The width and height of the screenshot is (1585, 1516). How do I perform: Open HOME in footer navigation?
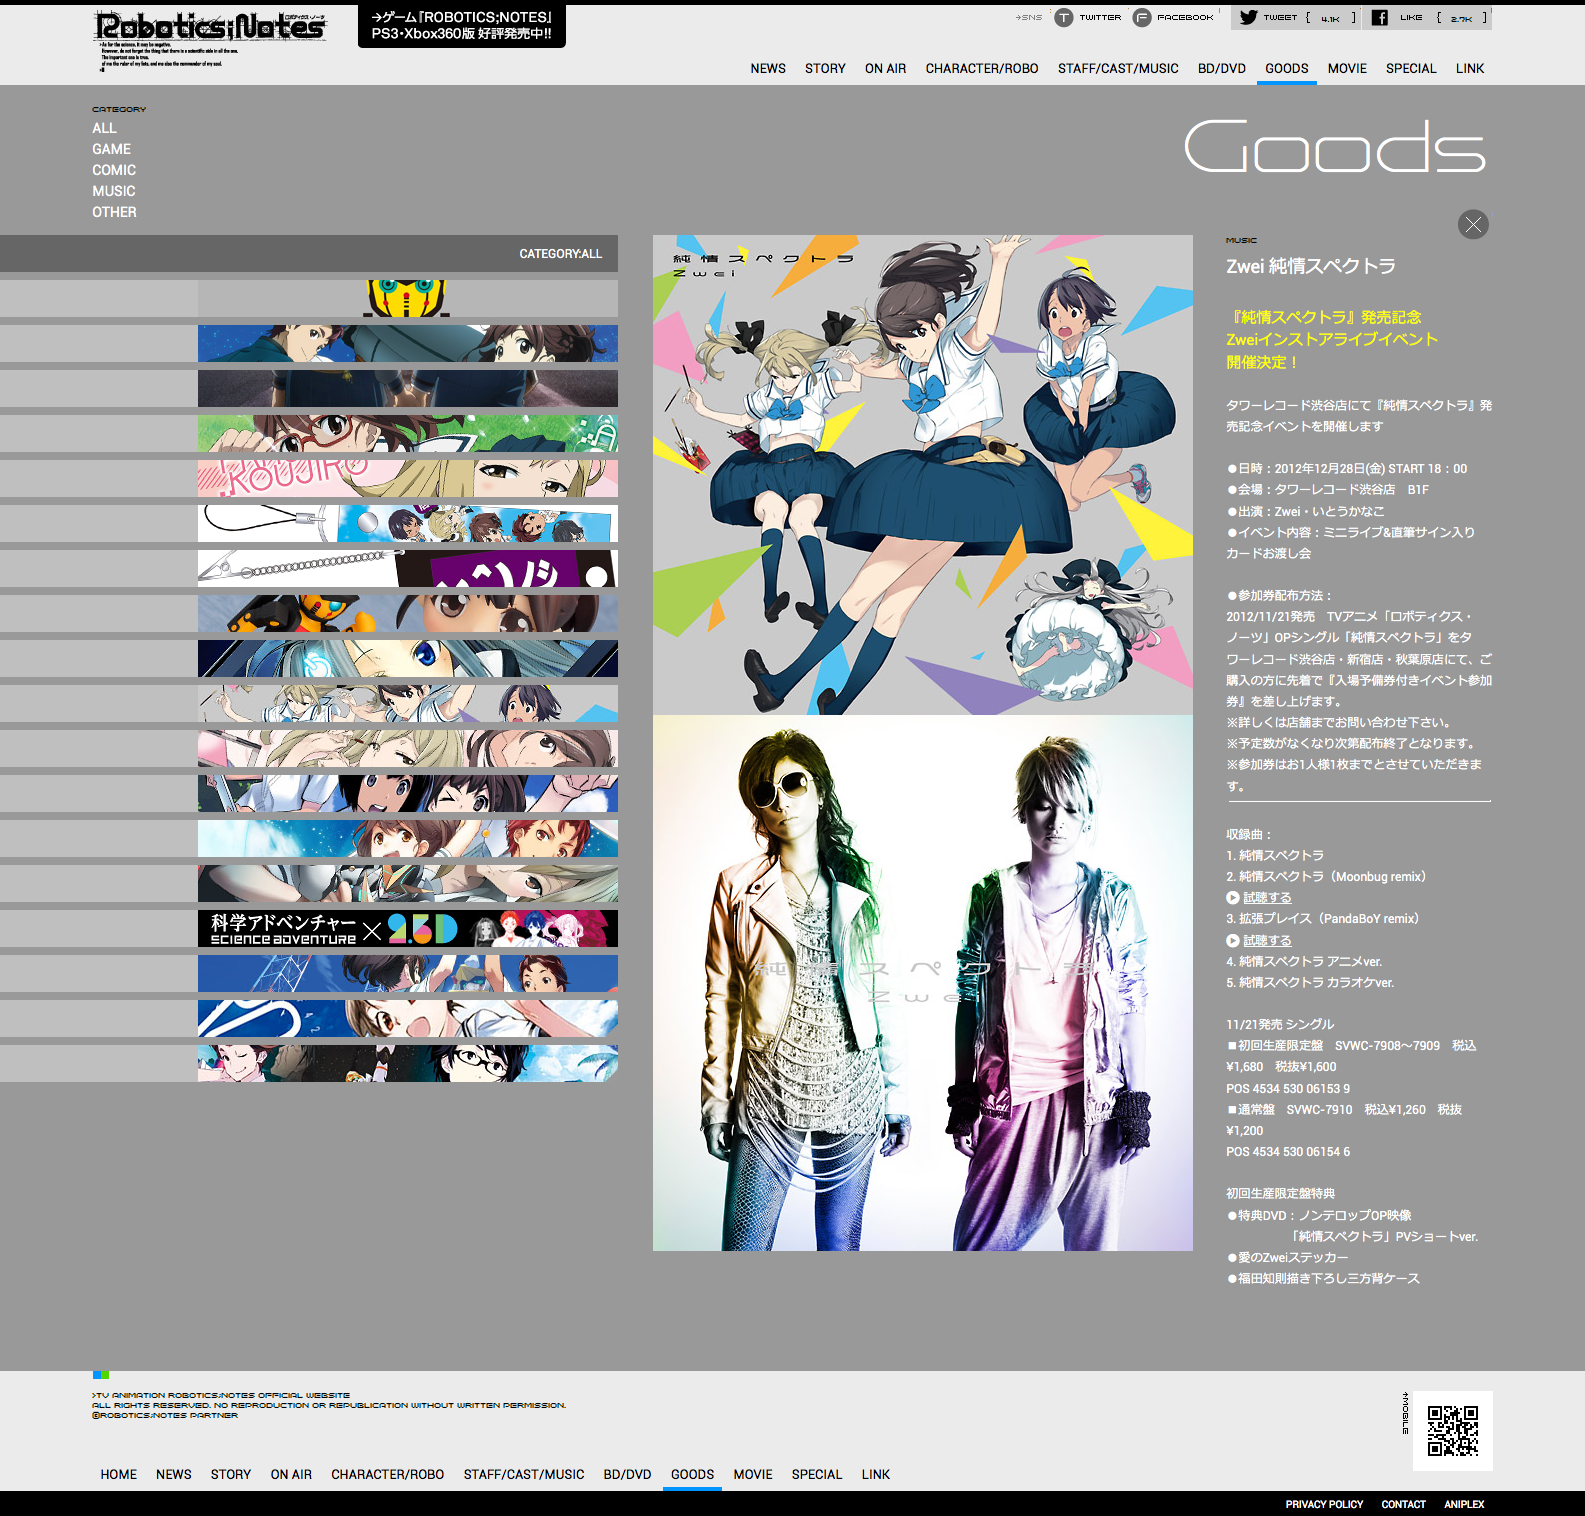click(x=119, y=1475)
